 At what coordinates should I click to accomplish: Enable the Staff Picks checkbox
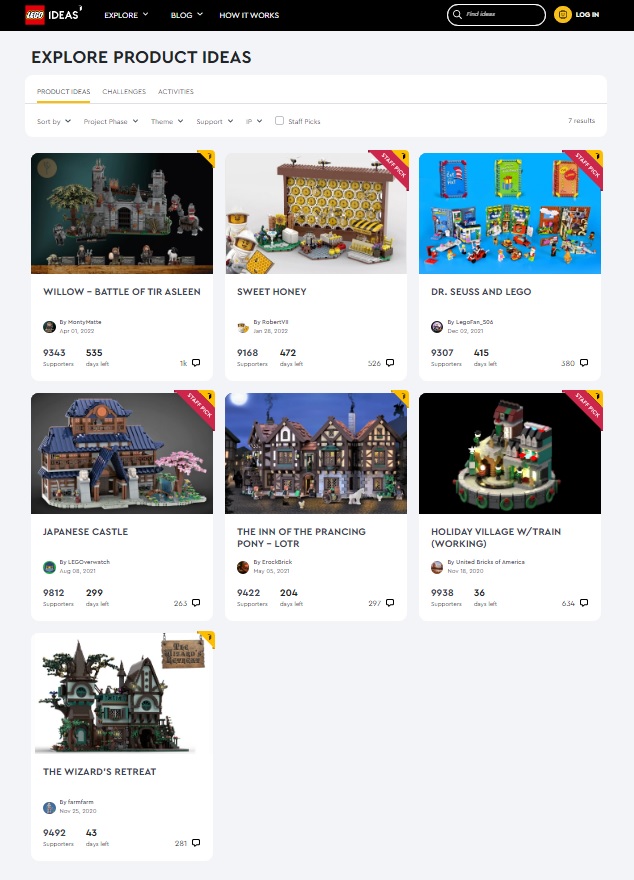(279, 121)
